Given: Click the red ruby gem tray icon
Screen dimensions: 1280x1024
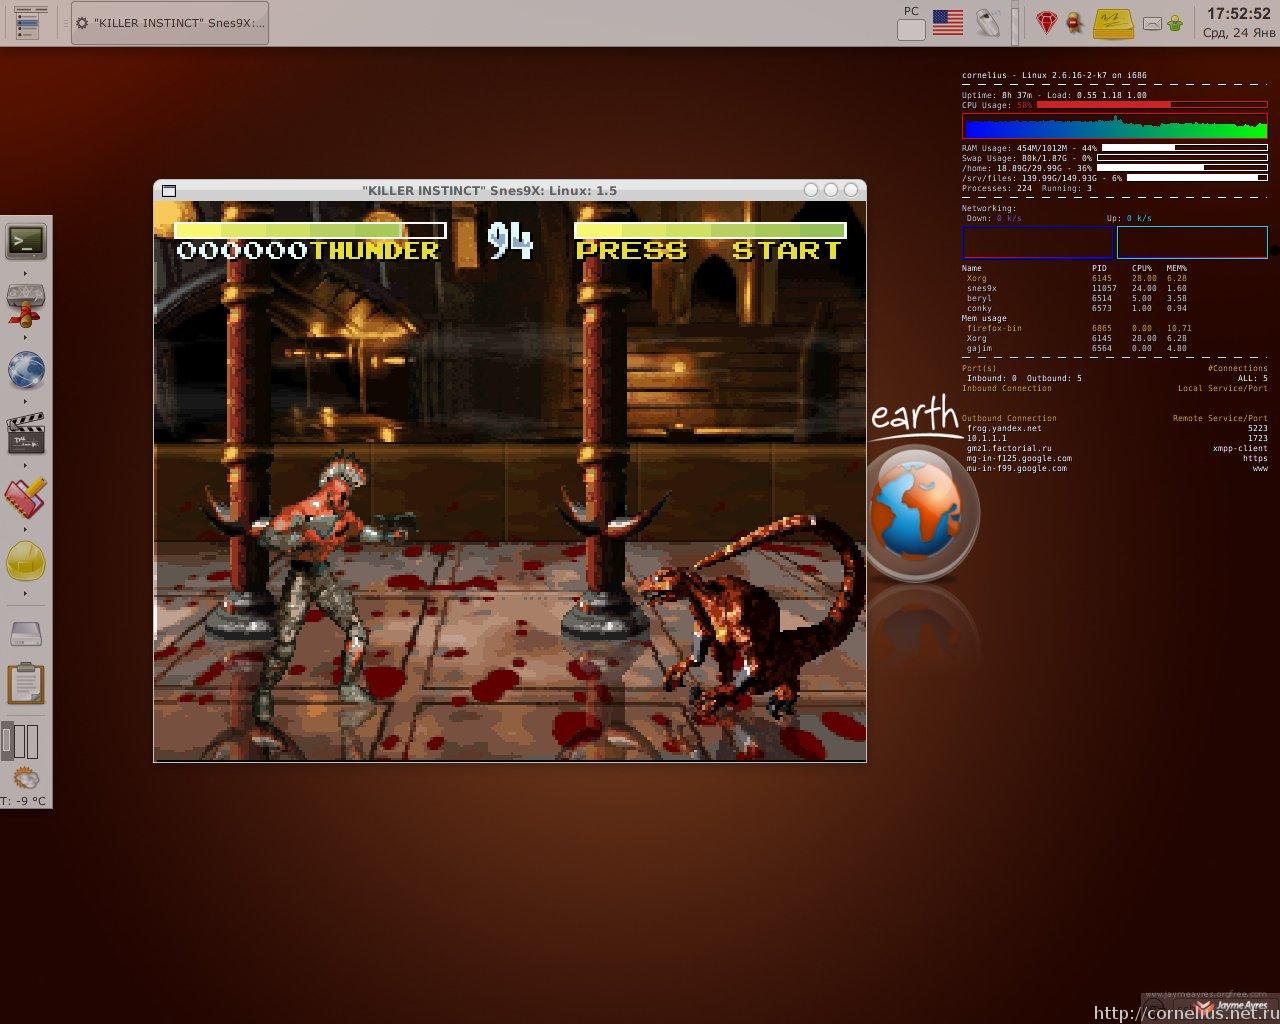Looking at the screenshot, I should point(1046,22).
